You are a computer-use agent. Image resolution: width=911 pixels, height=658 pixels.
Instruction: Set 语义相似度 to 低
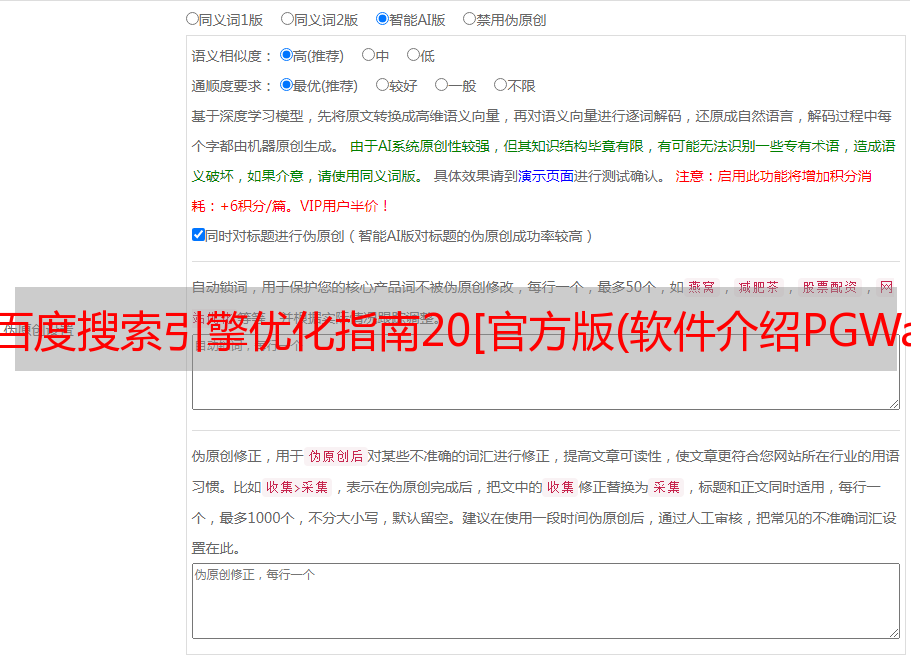tap(413, 55)
